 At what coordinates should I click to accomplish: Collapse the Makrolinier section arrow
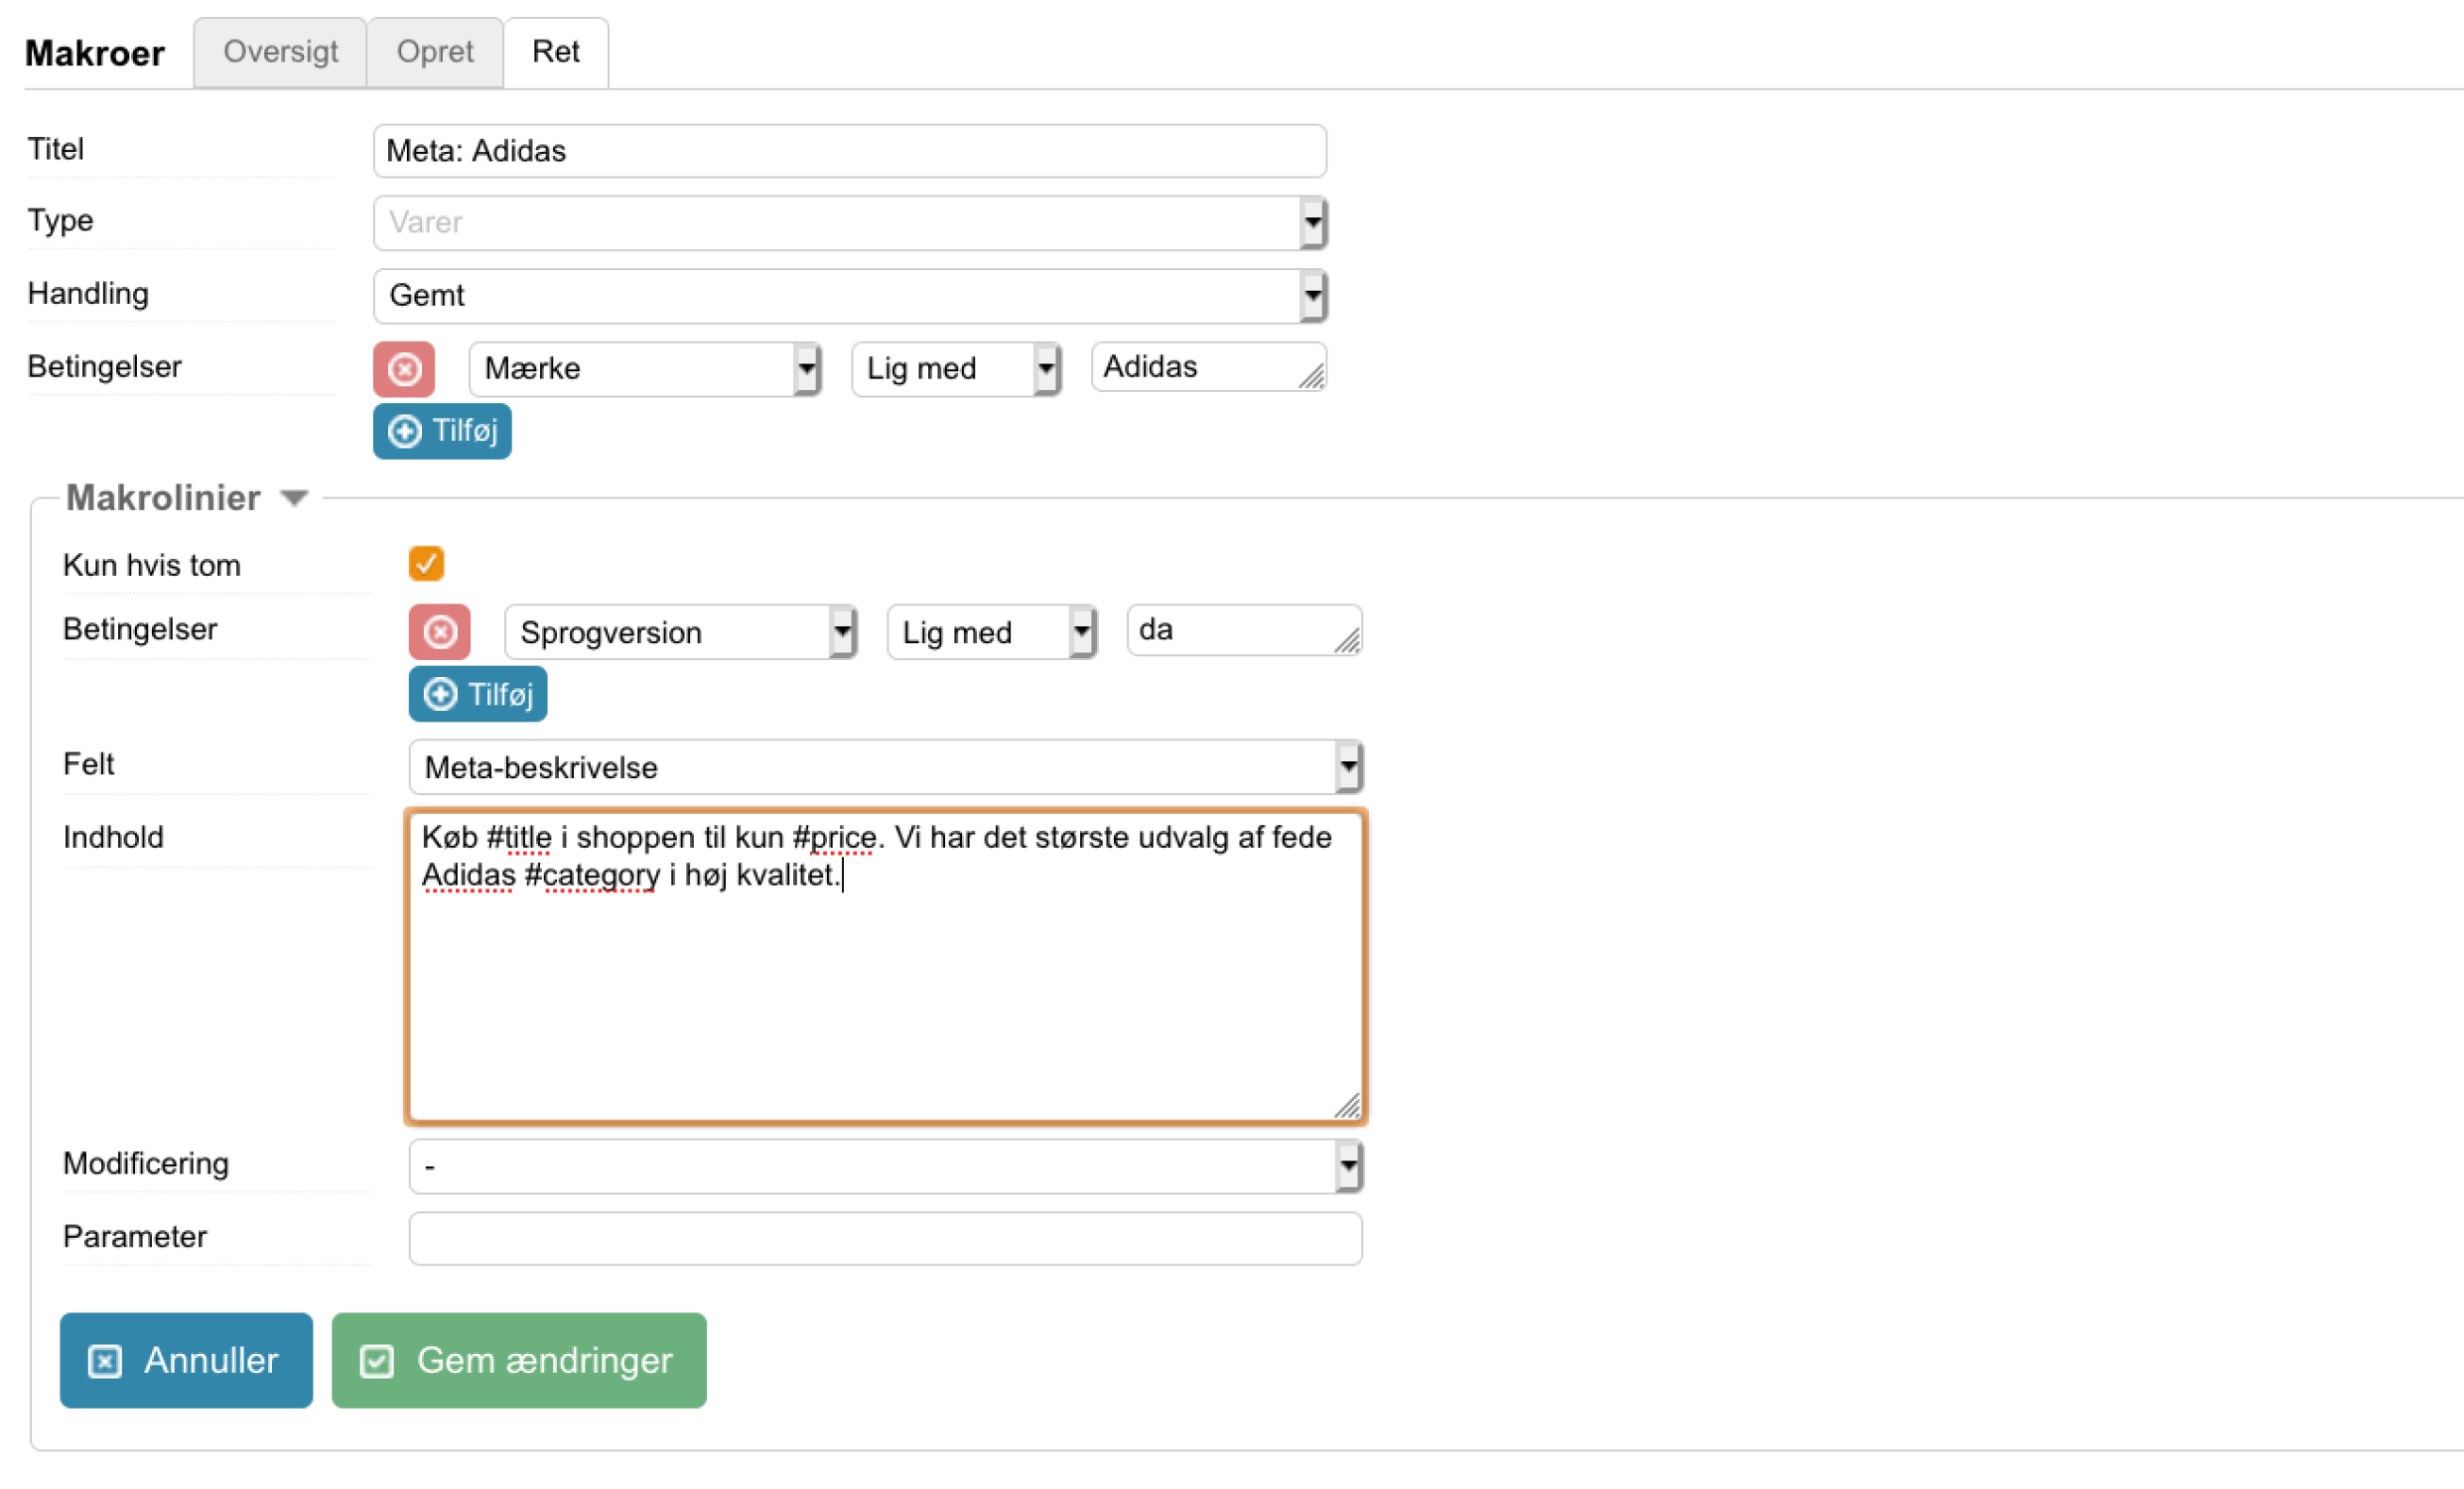(294, 498)
